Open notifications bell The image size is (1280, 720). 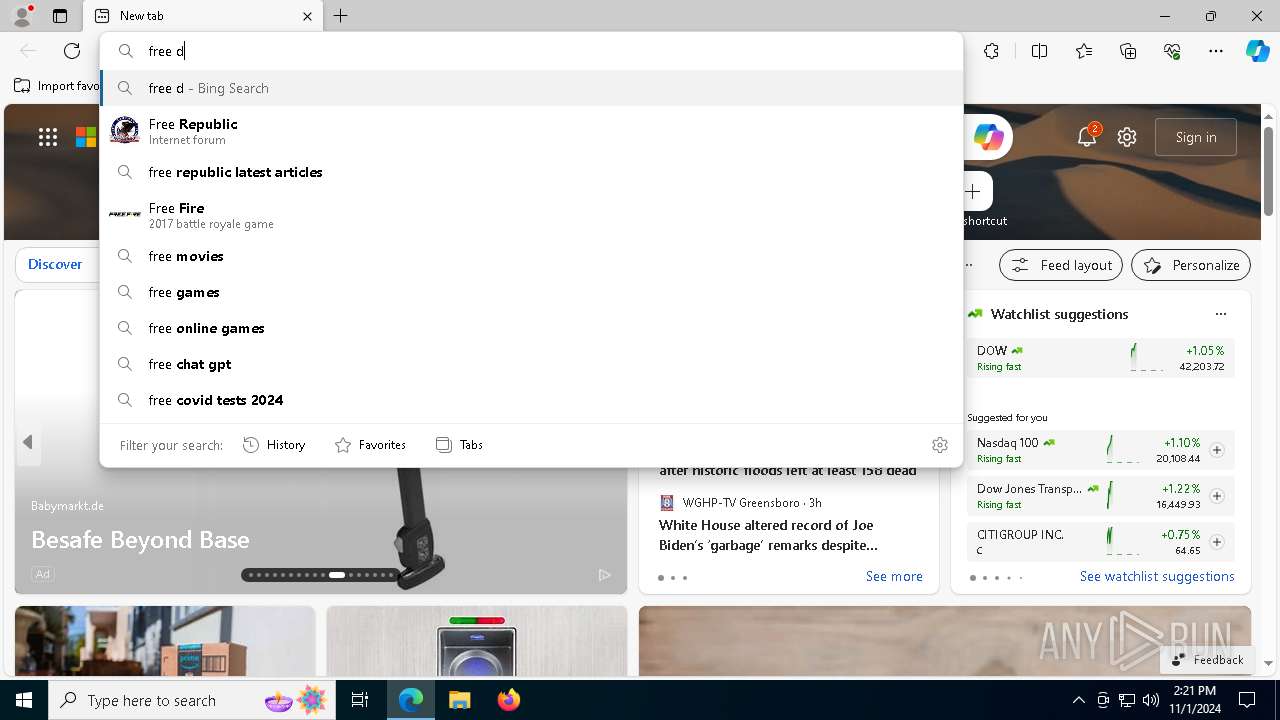pyautogui.click(x=1087, y=137)
